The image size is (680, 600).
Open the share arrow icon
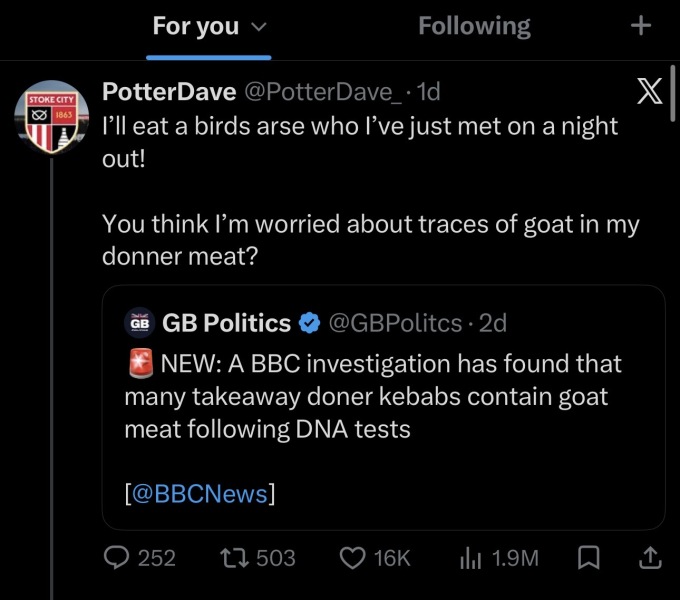tap(651, 558)
